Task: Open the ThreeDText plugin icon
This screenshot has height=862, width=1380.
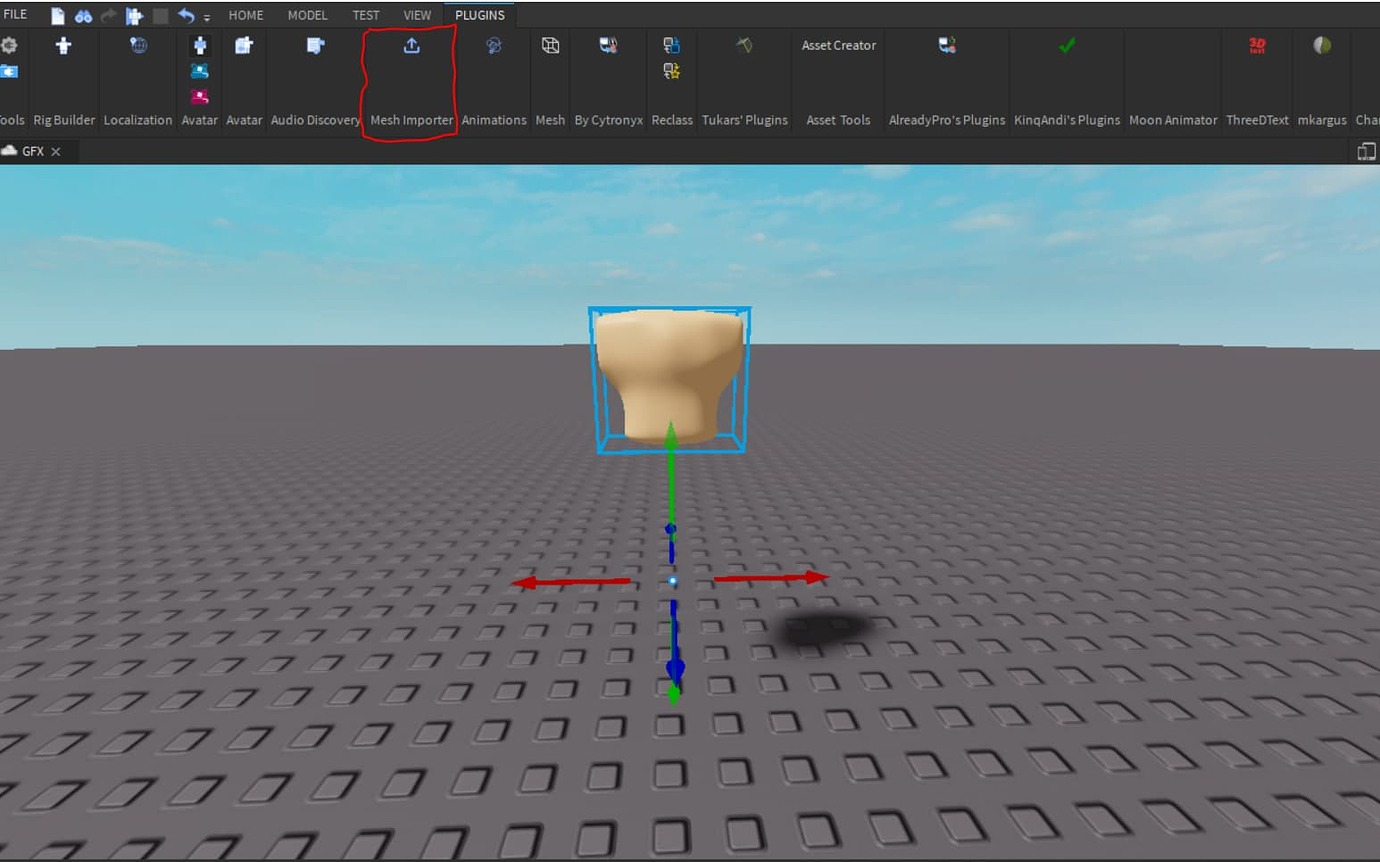Action: (x=1258, y=45)
